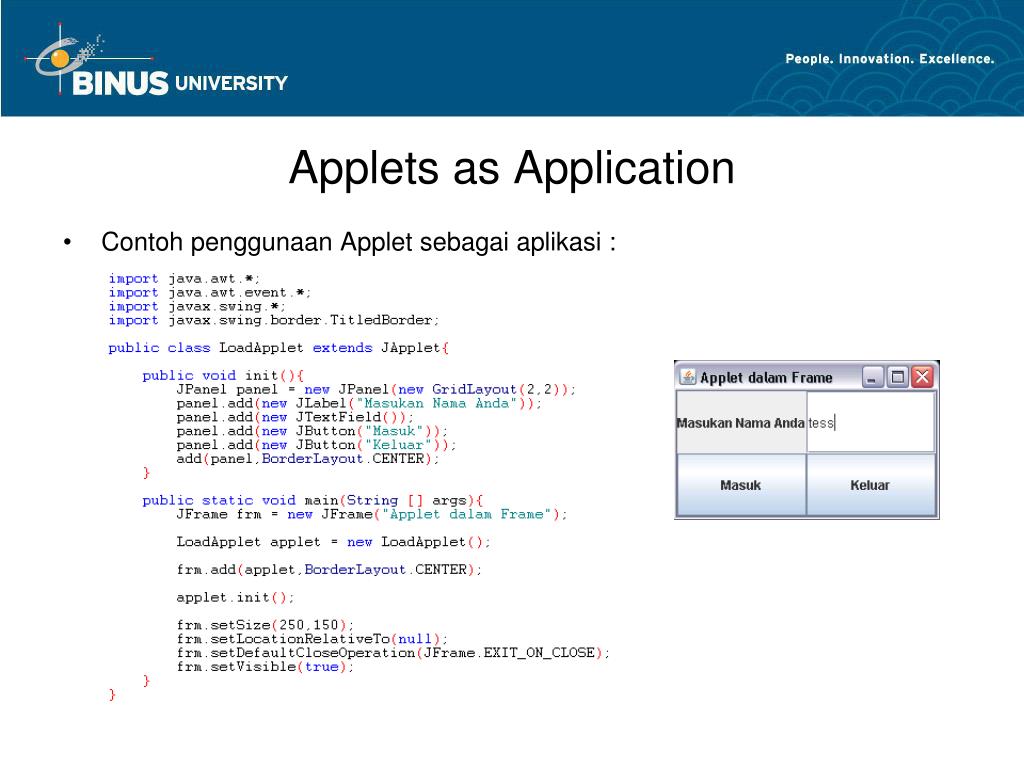Click the People. Innovation. Excellence. tagline

pyautogui.click(x=889, y=59)
